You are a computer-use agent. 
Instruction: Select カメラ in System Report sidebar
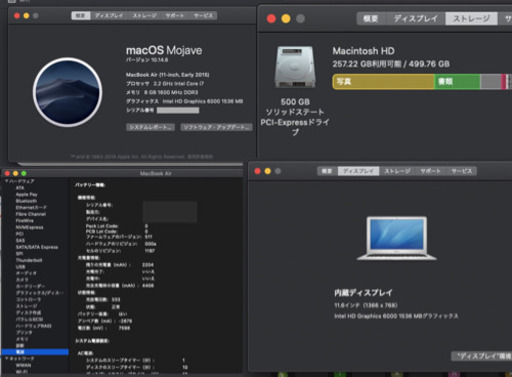pyautogui.click(x=22, y=280)
